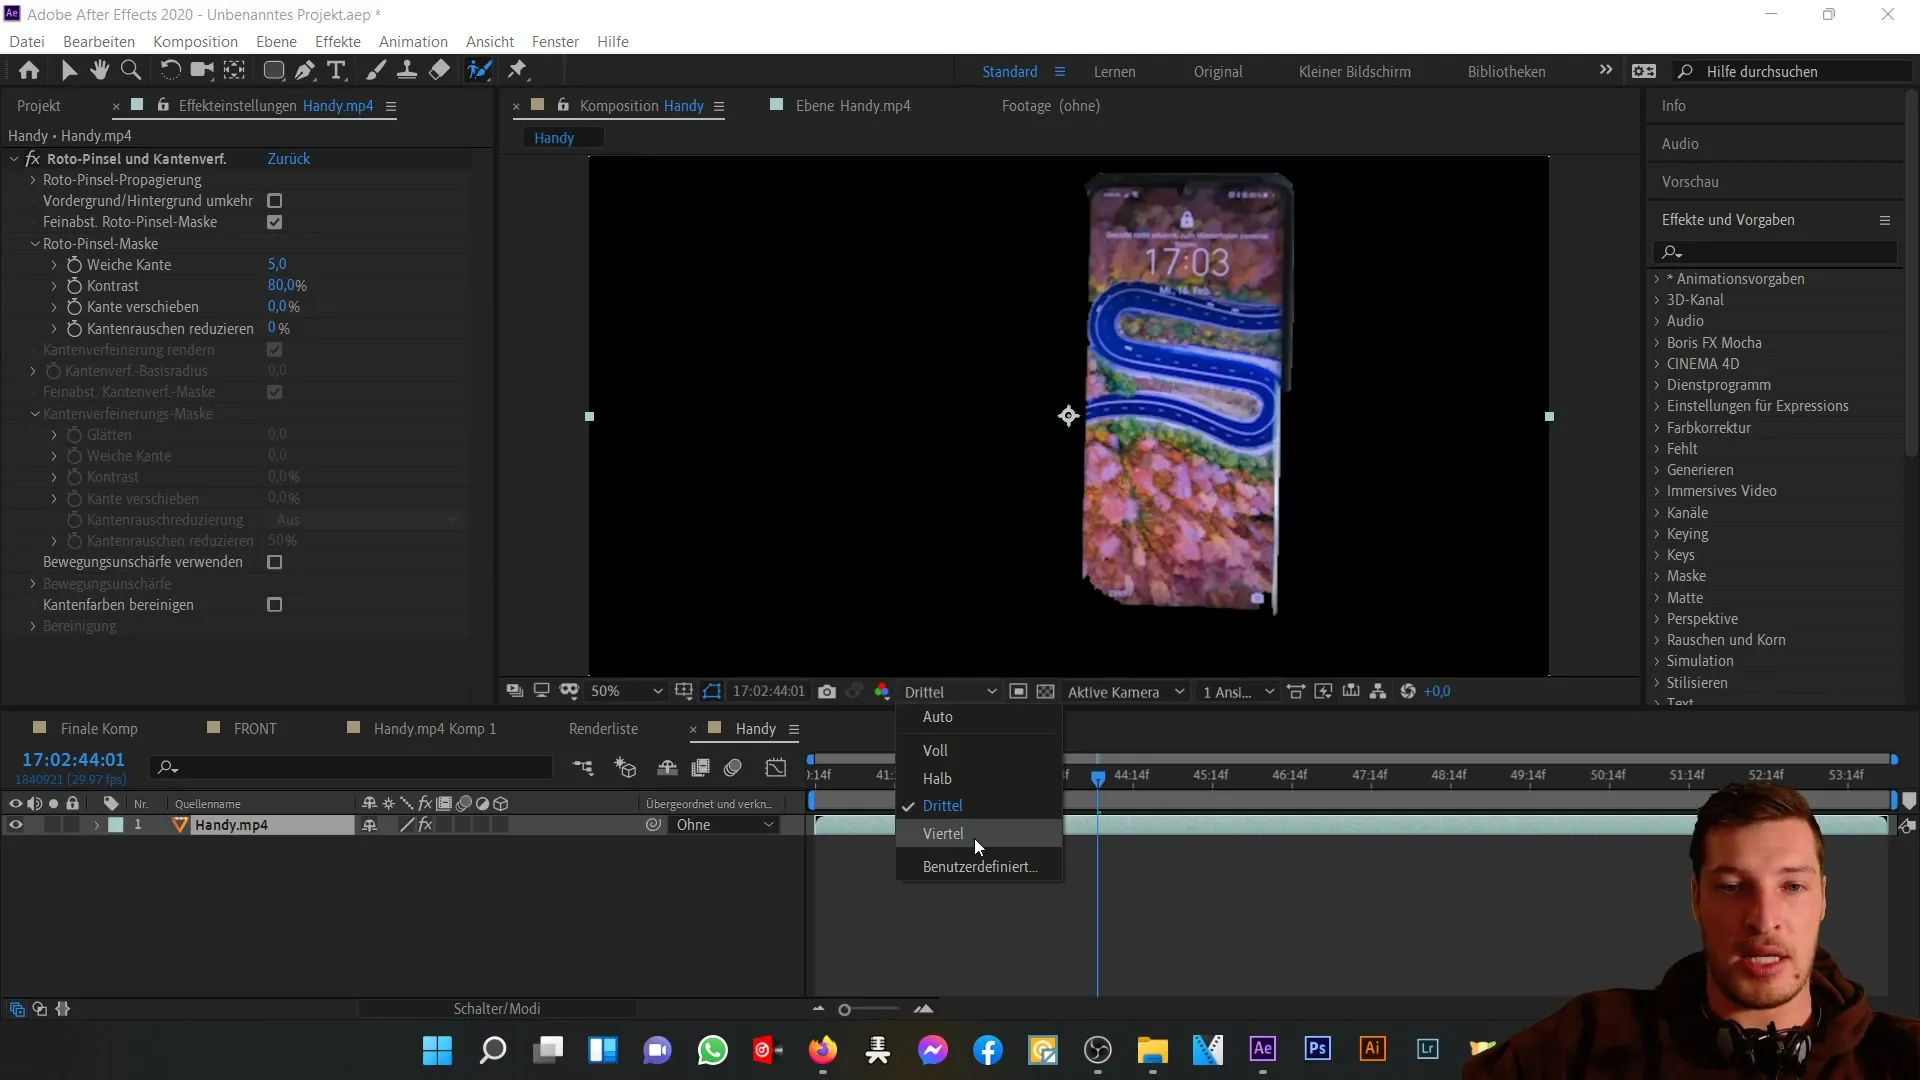Screen dimensions: 1920x1080
Task: Toggle the Weiche Kante stopwatch
Action: pyautogui.click(x=74, y=265)
